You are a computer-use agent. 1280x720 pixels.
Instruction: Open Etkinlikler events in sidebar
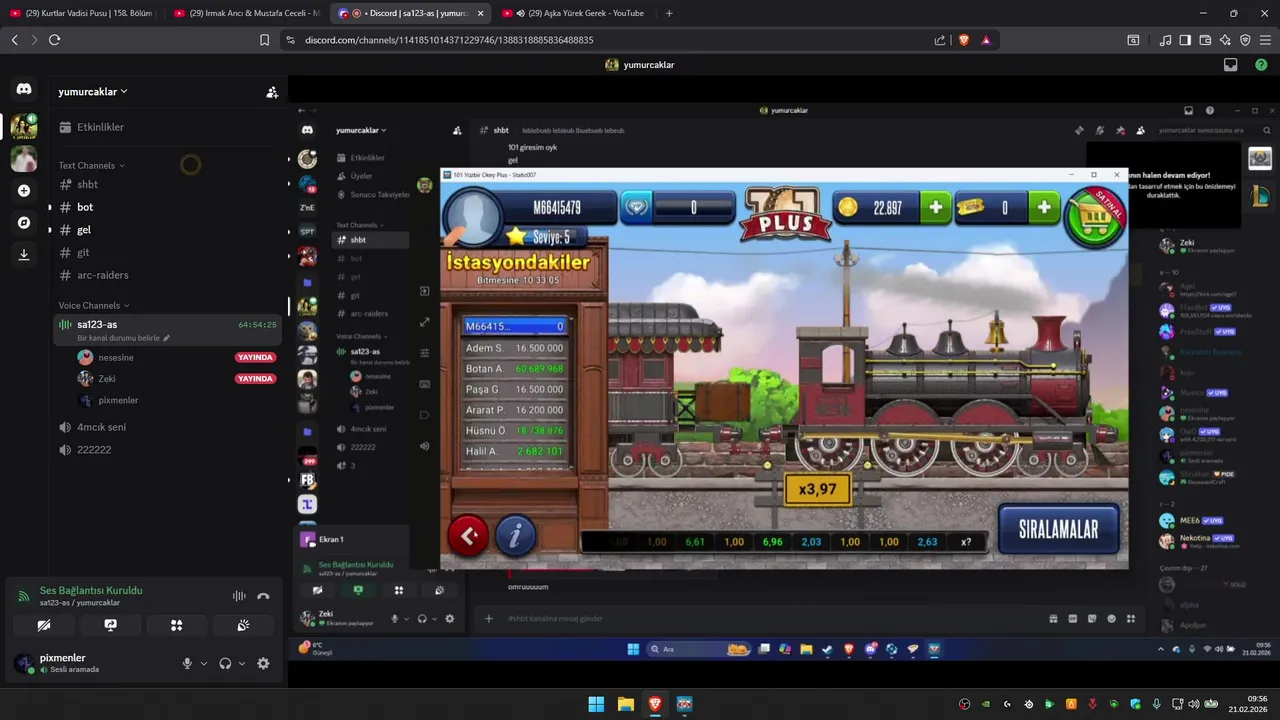click(x=166, y=127)
